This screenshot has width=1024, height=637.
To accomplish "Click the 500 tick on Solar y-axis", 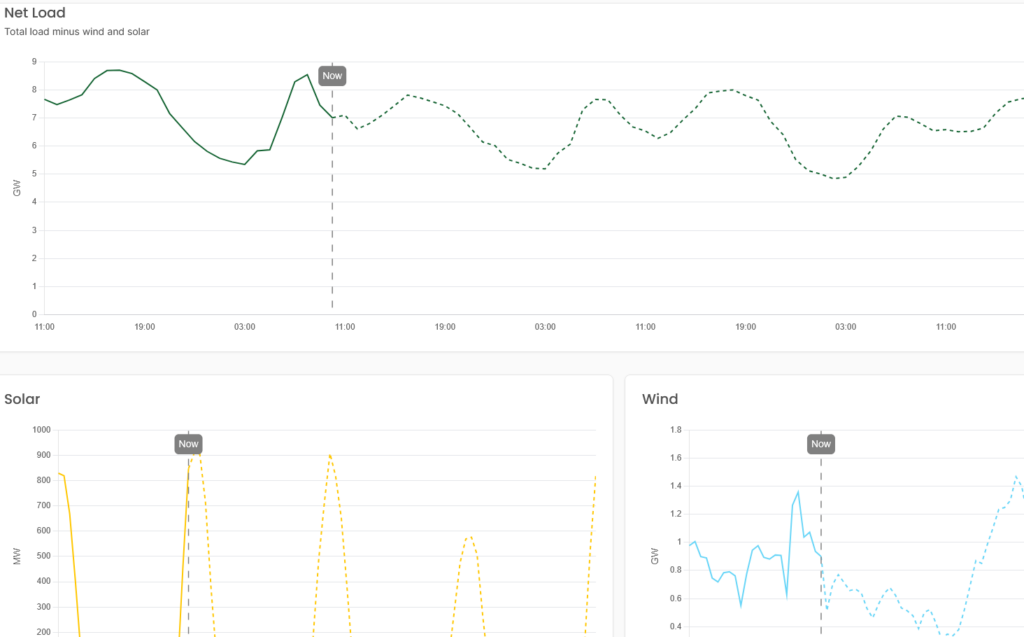I will 41,557.
